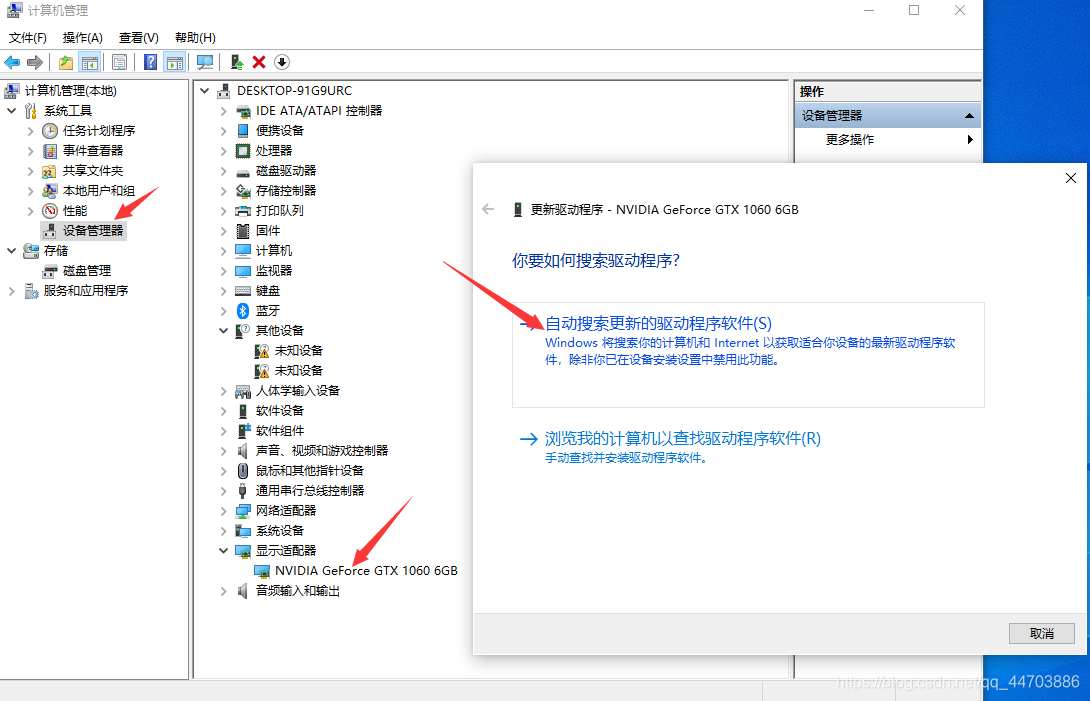Click the 便携设备 icon
This screenshot has width=1090, height=701.
243,131
